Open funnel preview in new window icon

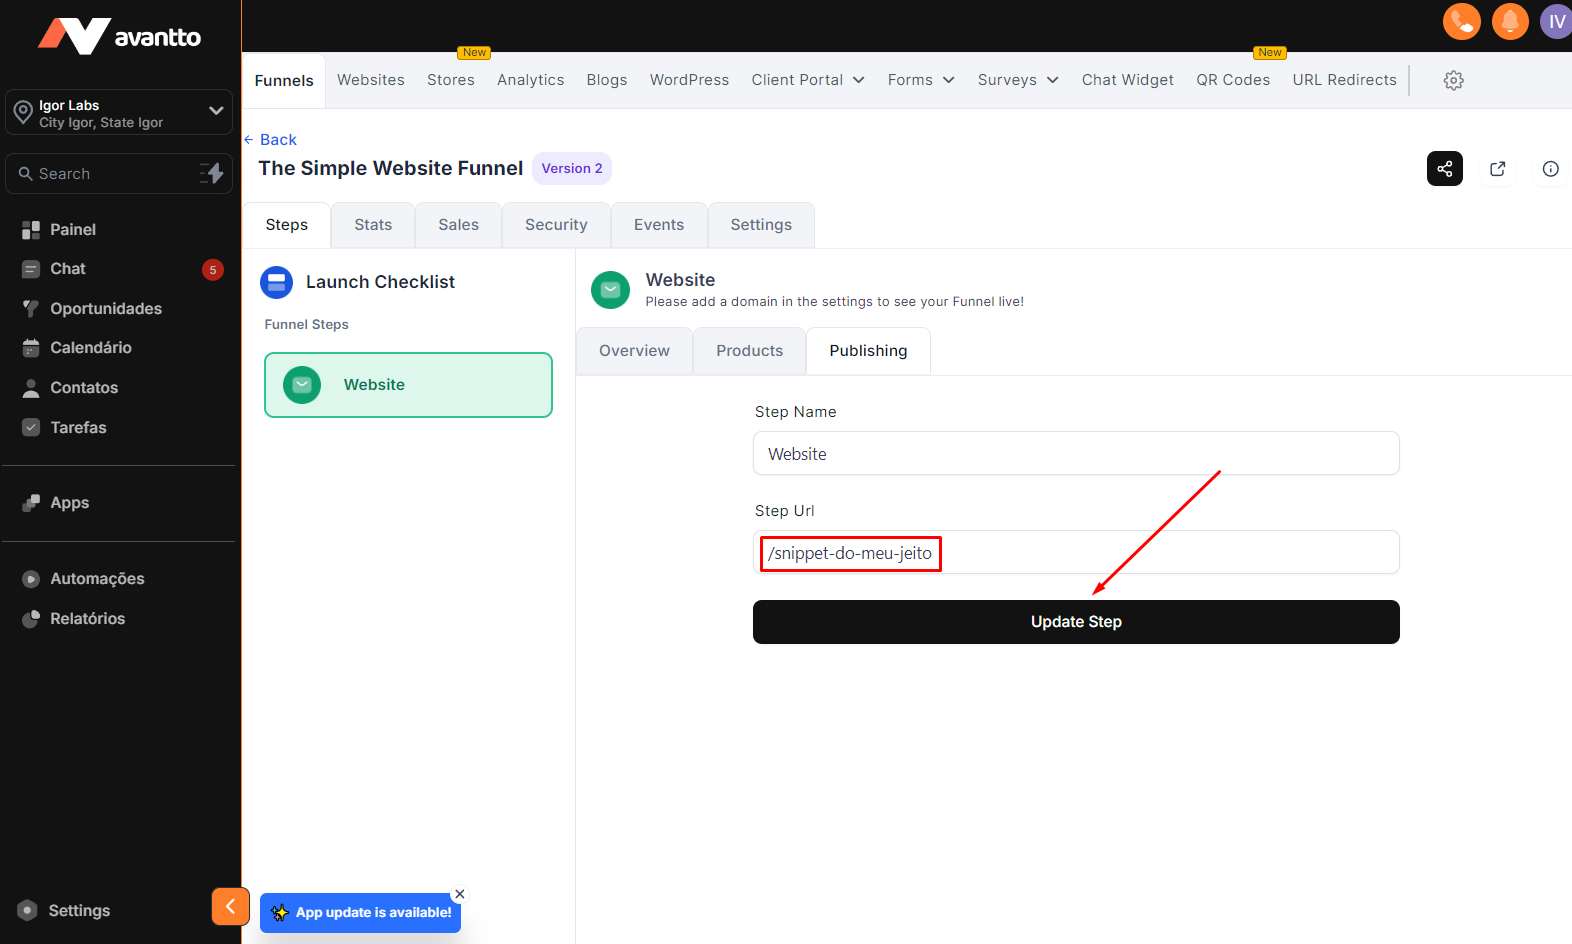pos(1497,169)
